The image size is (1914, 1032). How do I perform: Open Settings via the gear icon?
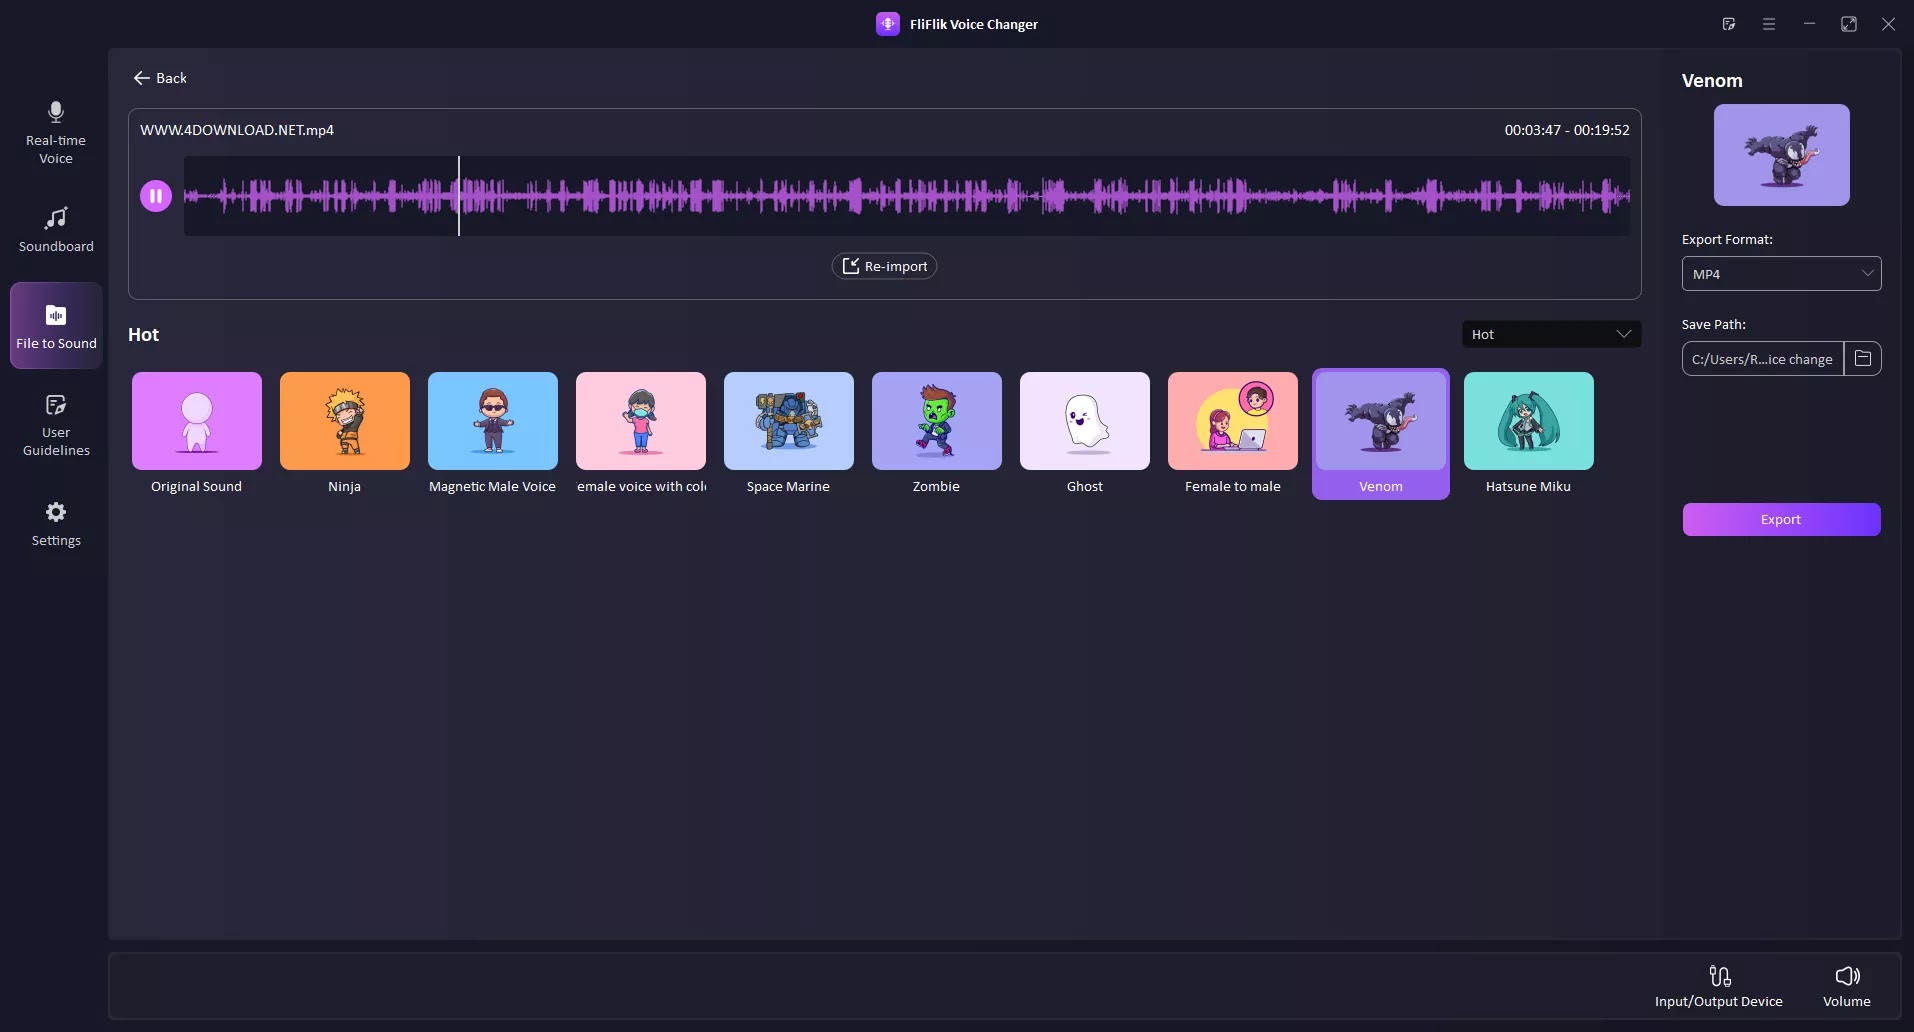coord(55,524)
